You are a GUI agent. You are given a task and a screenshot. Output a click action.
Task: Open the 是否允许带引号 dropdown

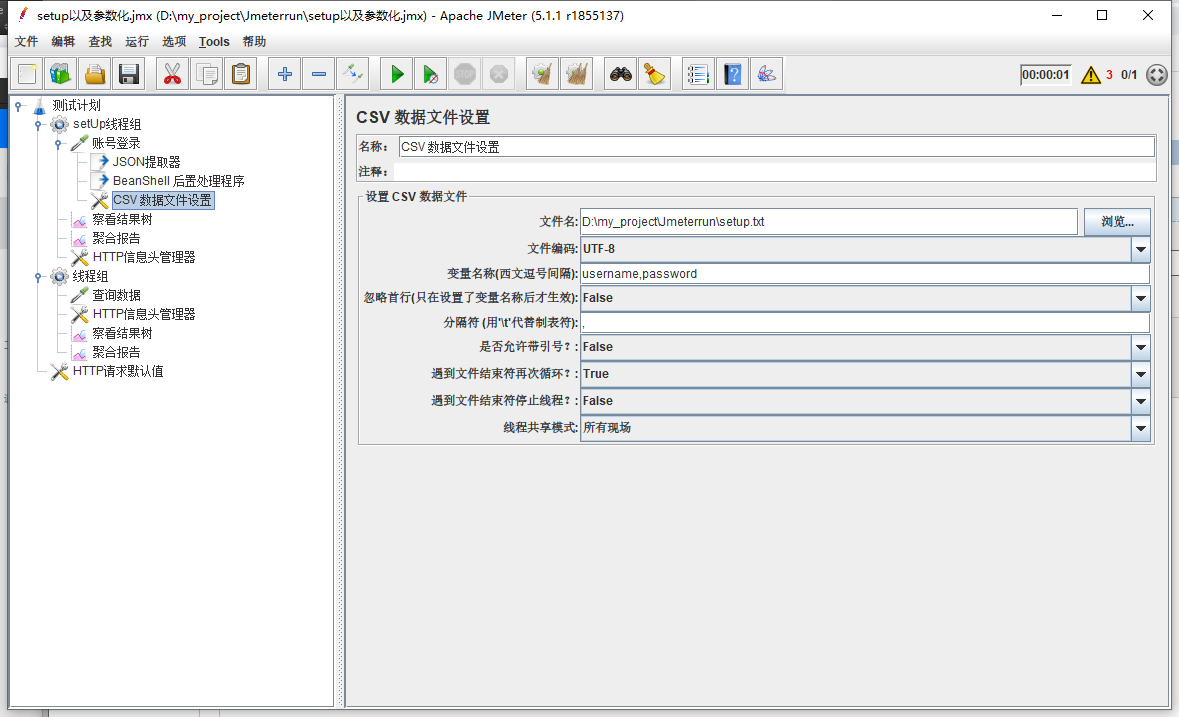(x=1141, y=347)
